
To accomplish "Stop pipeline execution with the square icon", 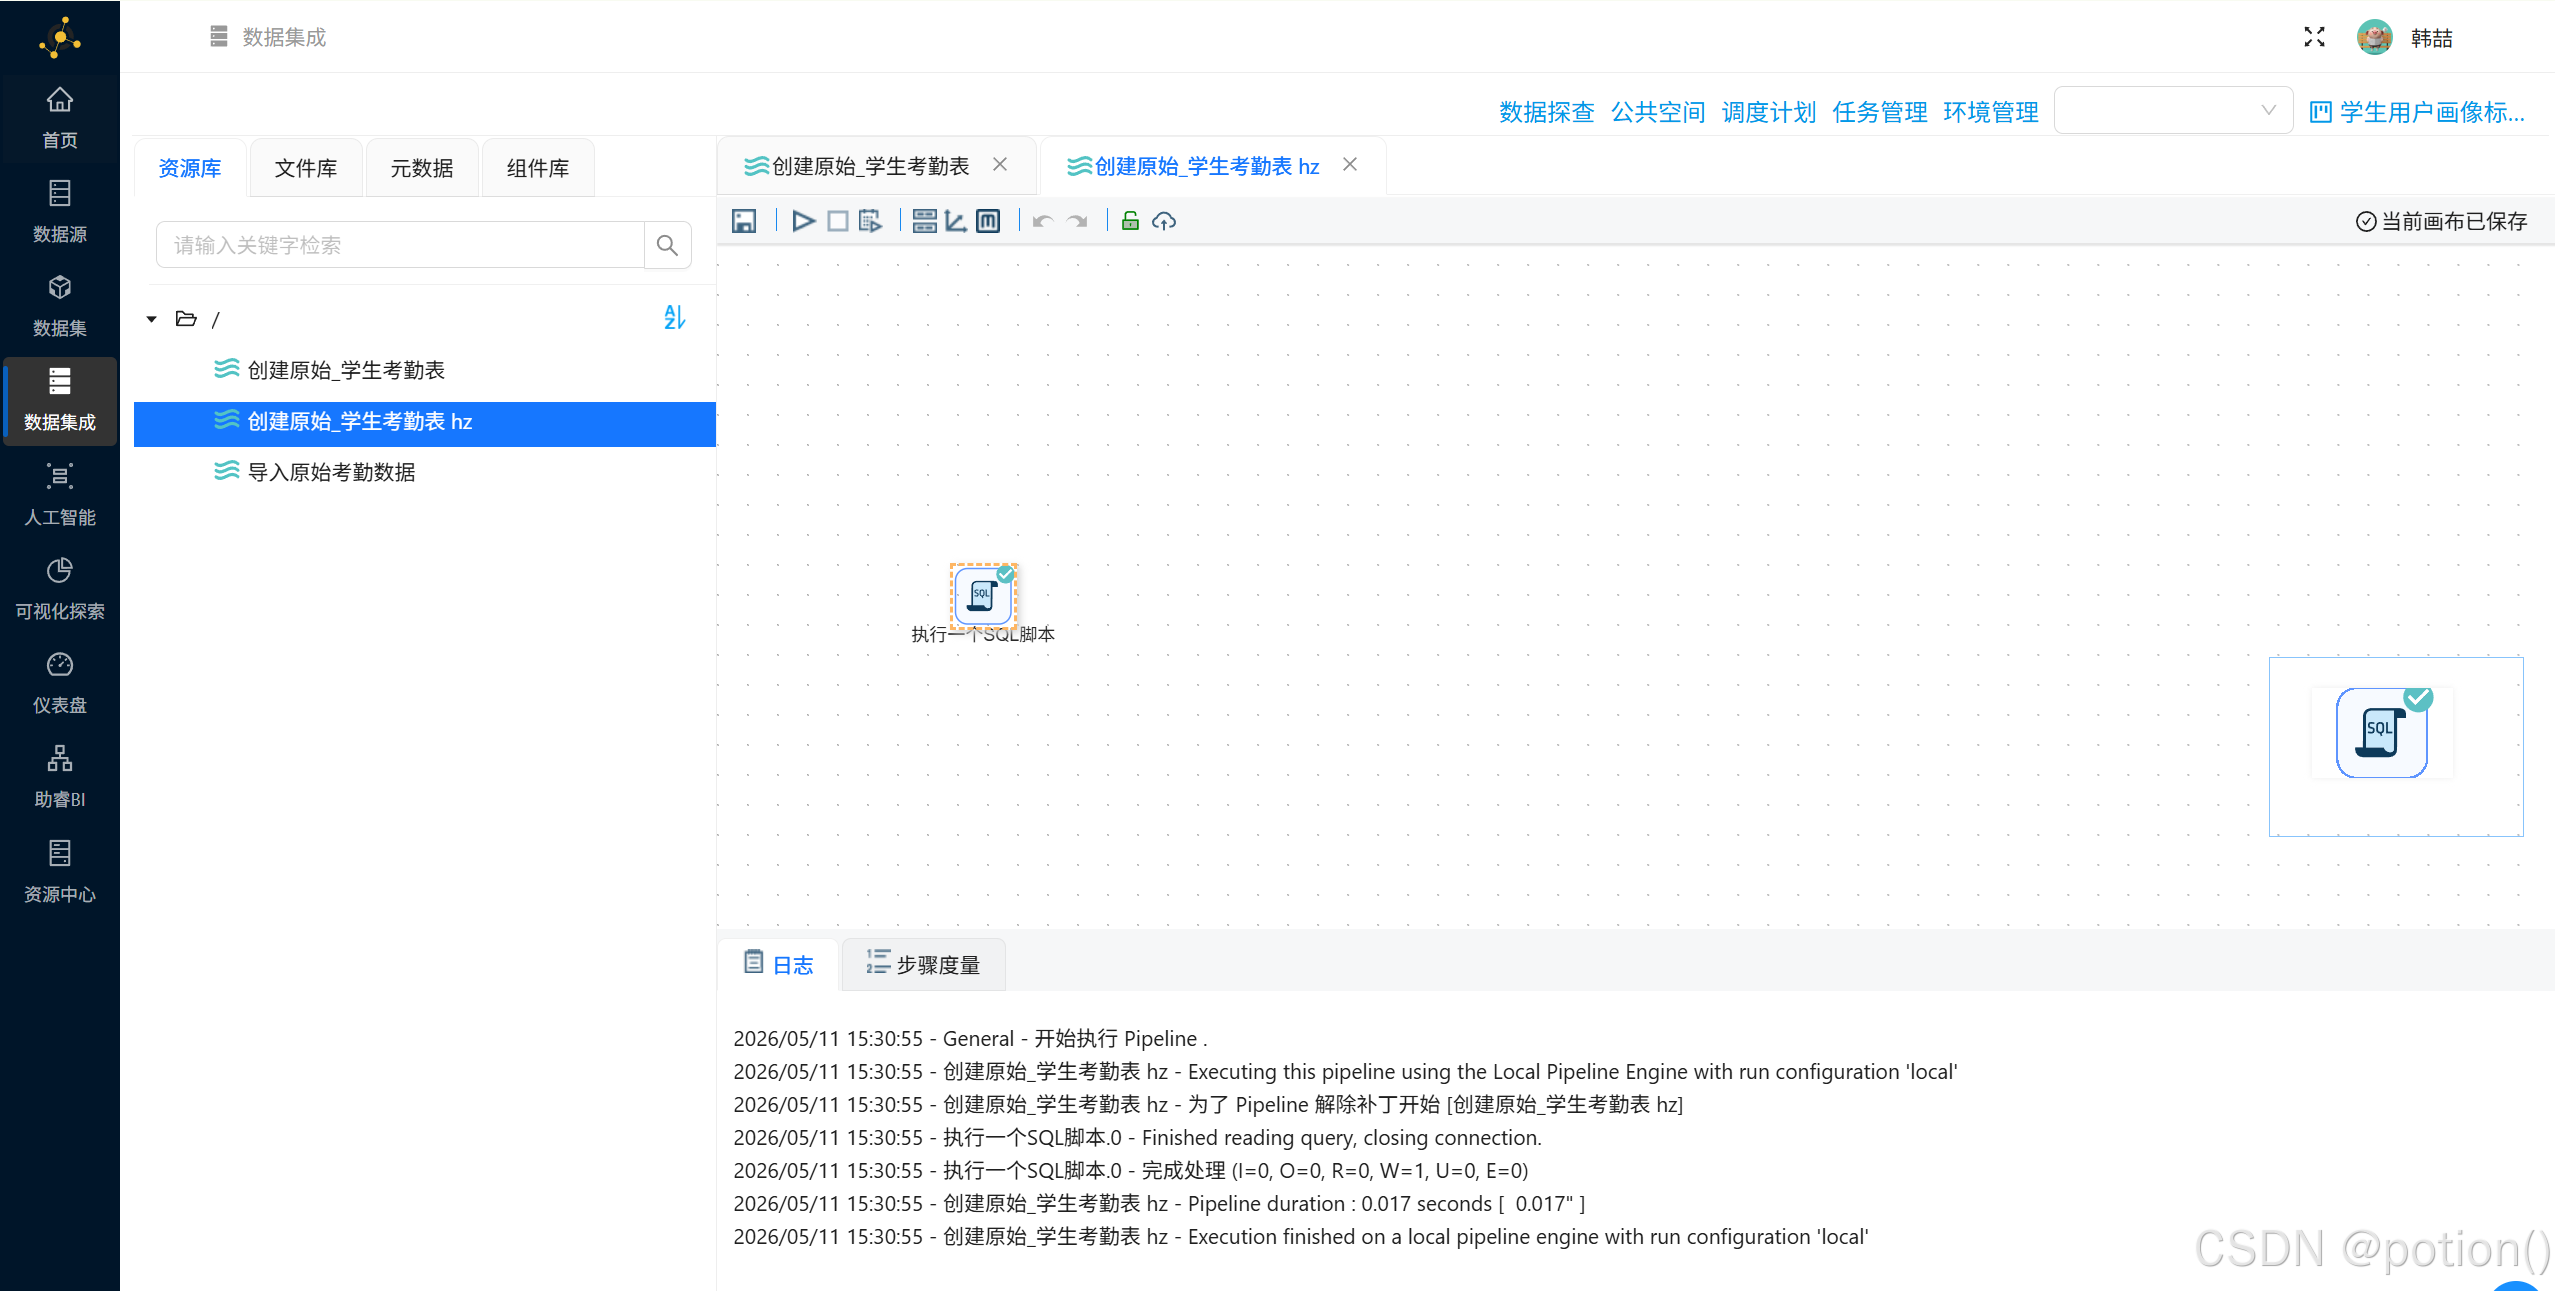I will (x=838, y=221).
